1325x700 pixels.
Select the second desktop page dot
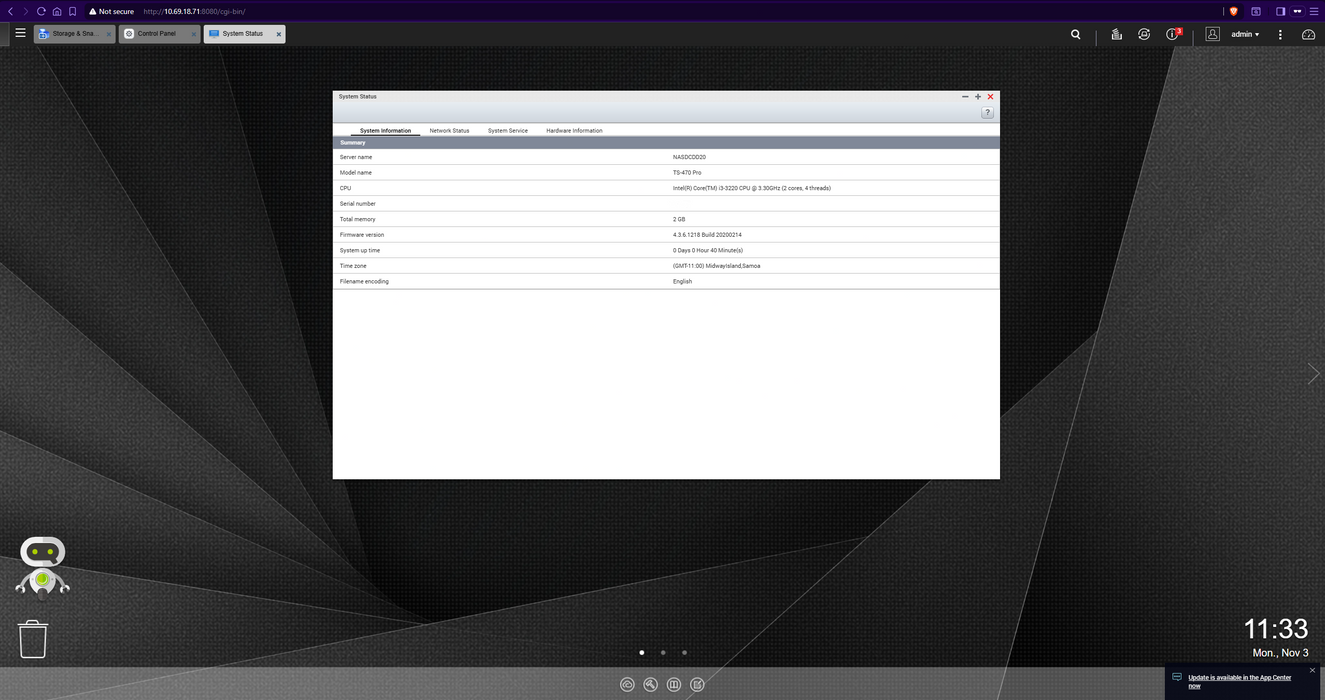pyautogui.click(x=663, y=652)
